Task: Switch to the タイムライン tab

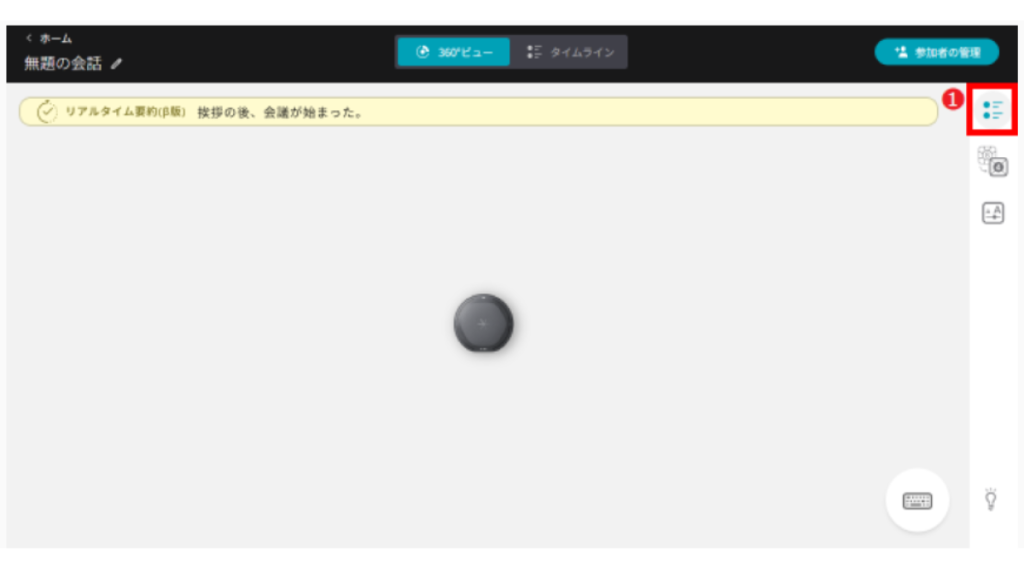Action: tap(570, 52)
